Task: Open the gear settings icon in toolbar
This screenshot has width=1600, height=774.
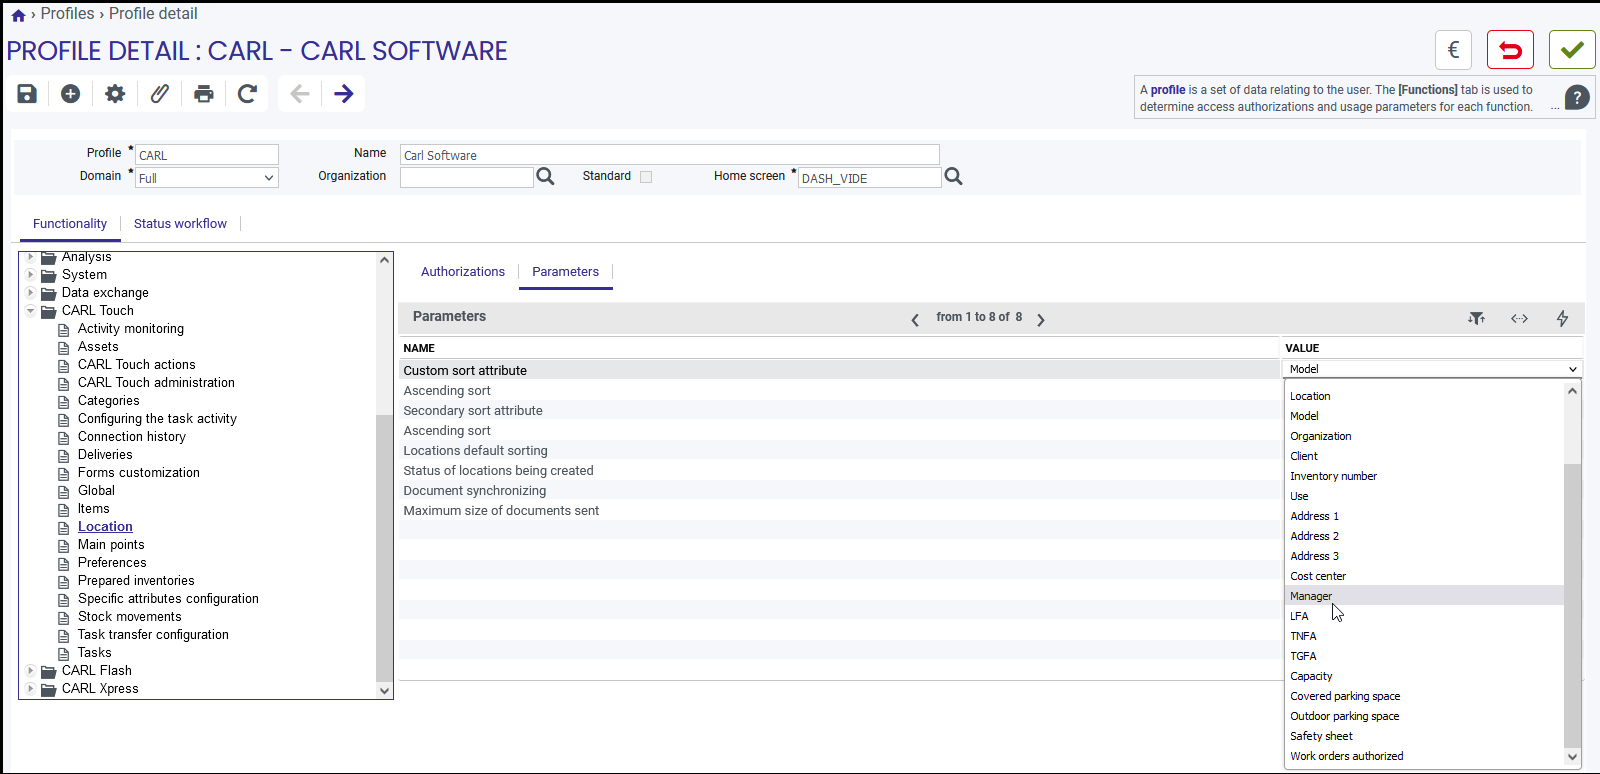Action: [x=115, y=93]
